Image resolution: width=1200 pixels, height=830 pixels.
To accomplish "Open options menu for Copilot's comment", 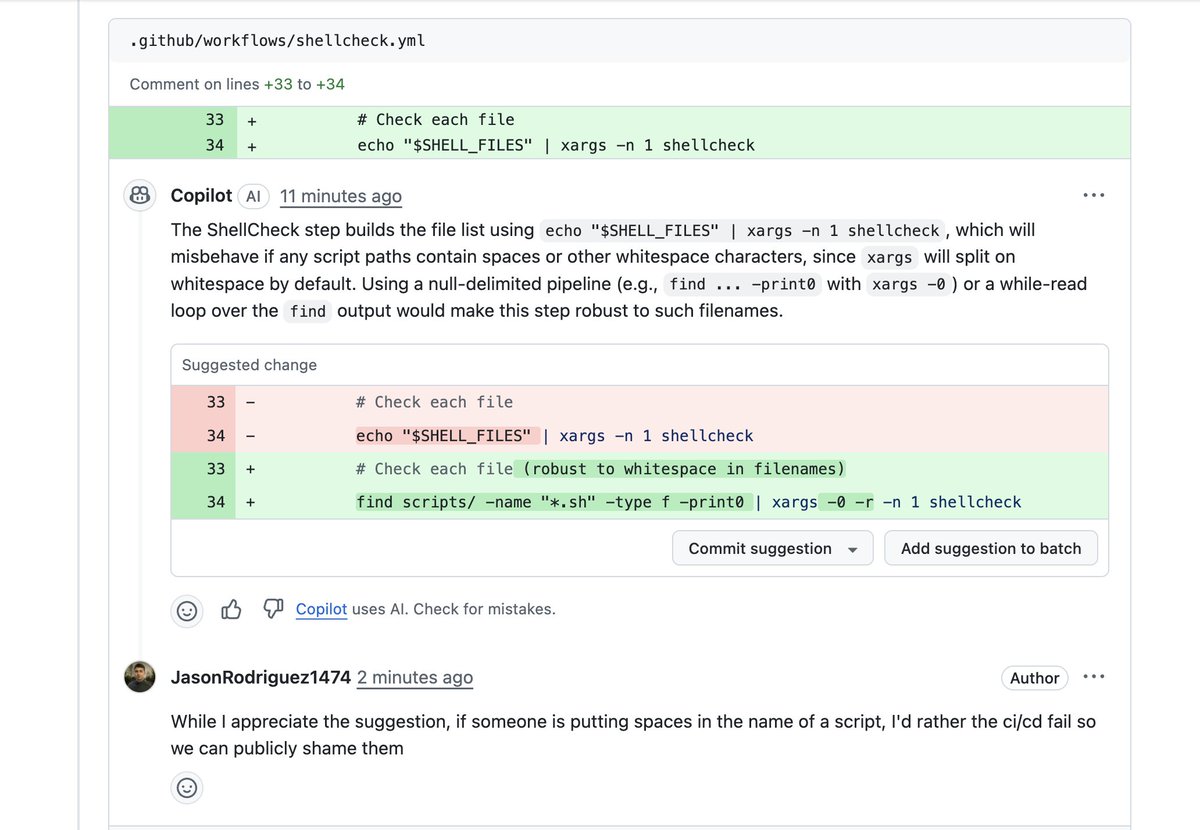I will [x=1094, y=196].
